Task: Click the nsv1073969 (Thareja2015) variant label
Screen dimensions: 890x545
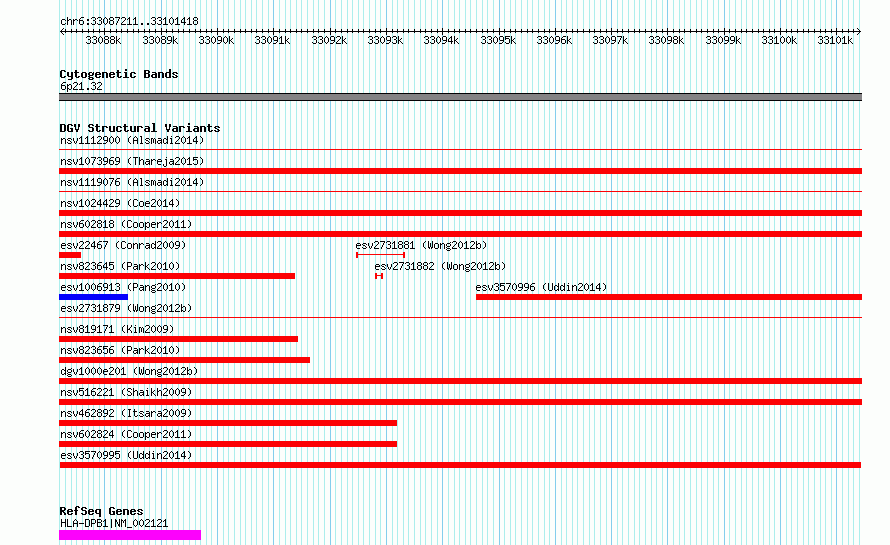Action: (132, 161)
